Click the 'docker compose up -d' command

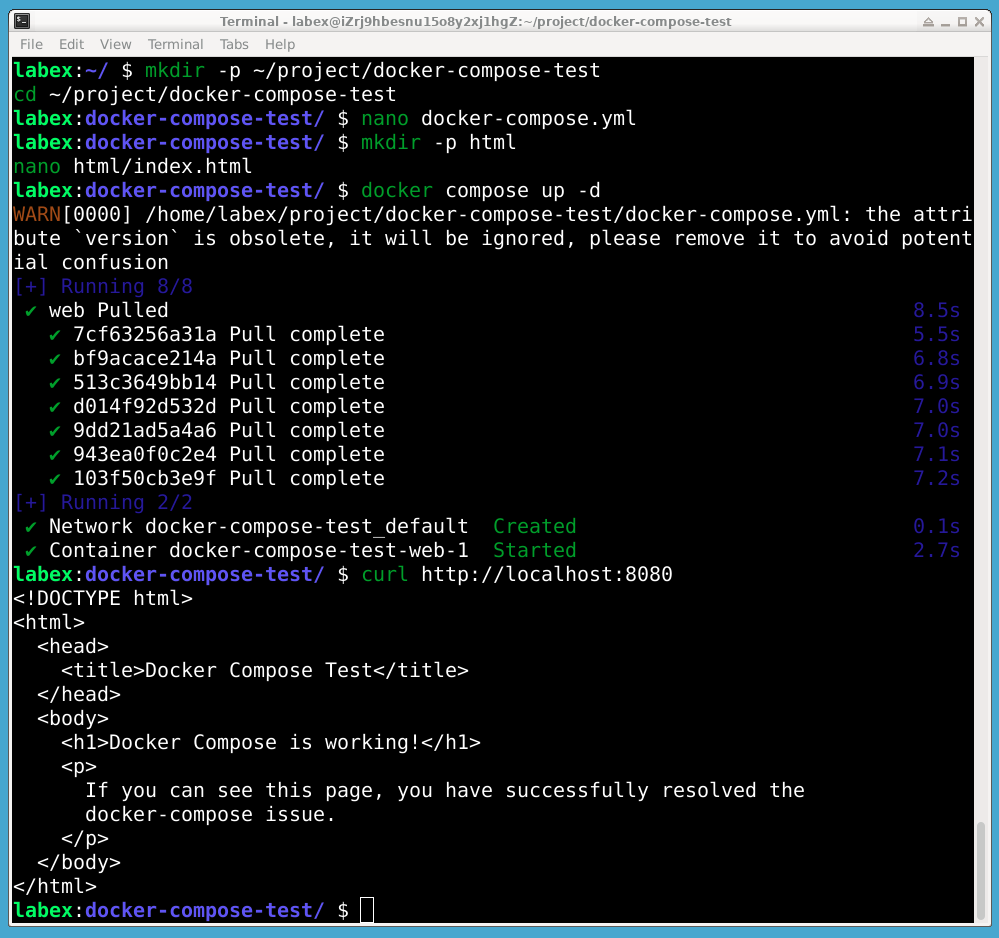(x=480, y=190)
